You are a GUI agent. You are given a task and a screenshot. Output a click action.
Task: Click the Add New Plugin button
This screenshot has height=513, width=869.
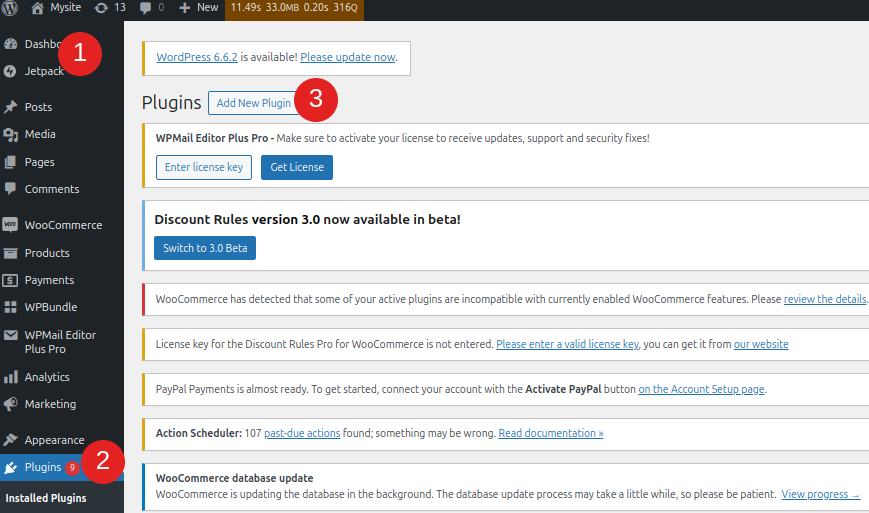[x=253, y=103]
